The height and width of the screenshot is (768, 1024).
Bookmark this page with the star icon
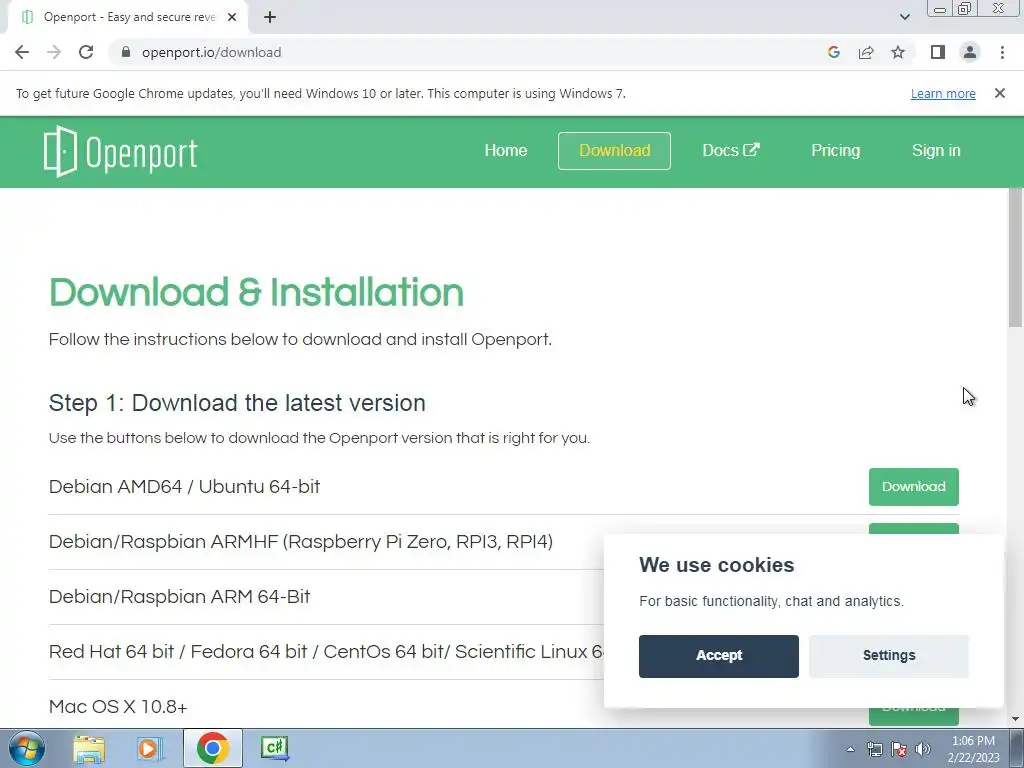pos(898,52)
